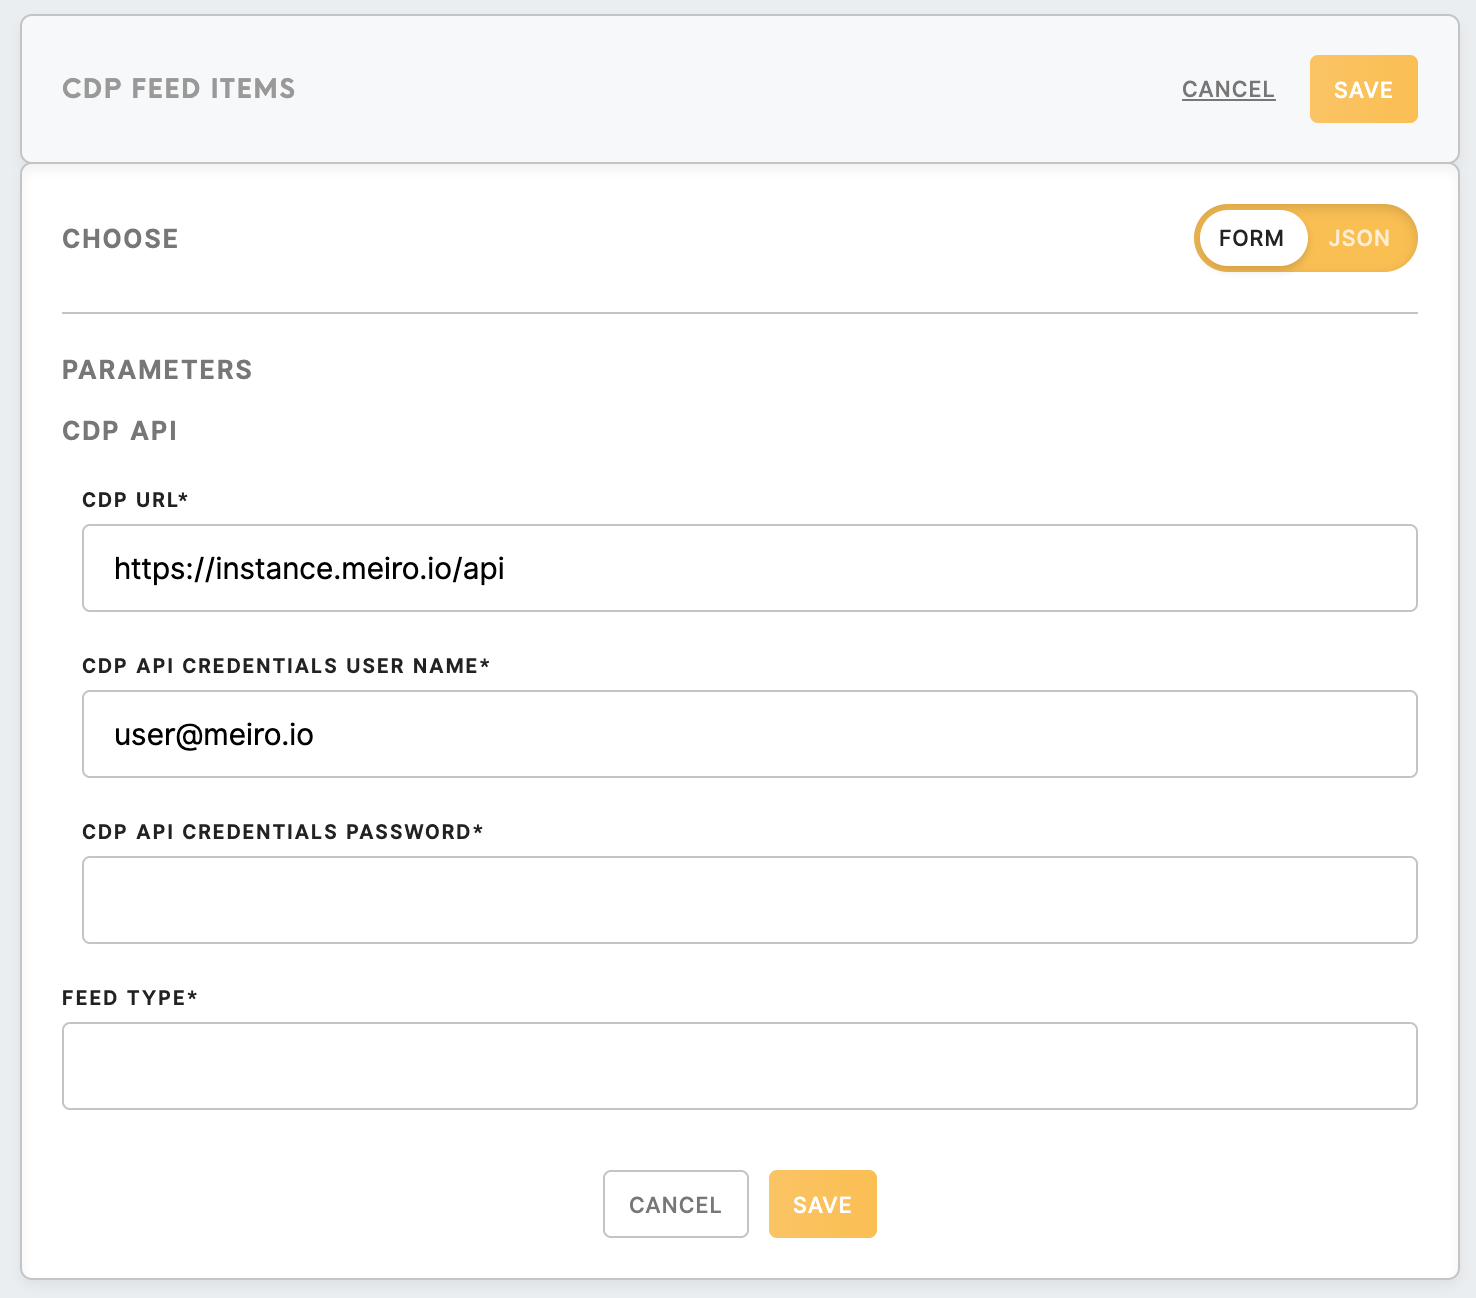Click the CDP API subsection heading
Viewport: 1476px width, 1298px height.
[120, 431]
